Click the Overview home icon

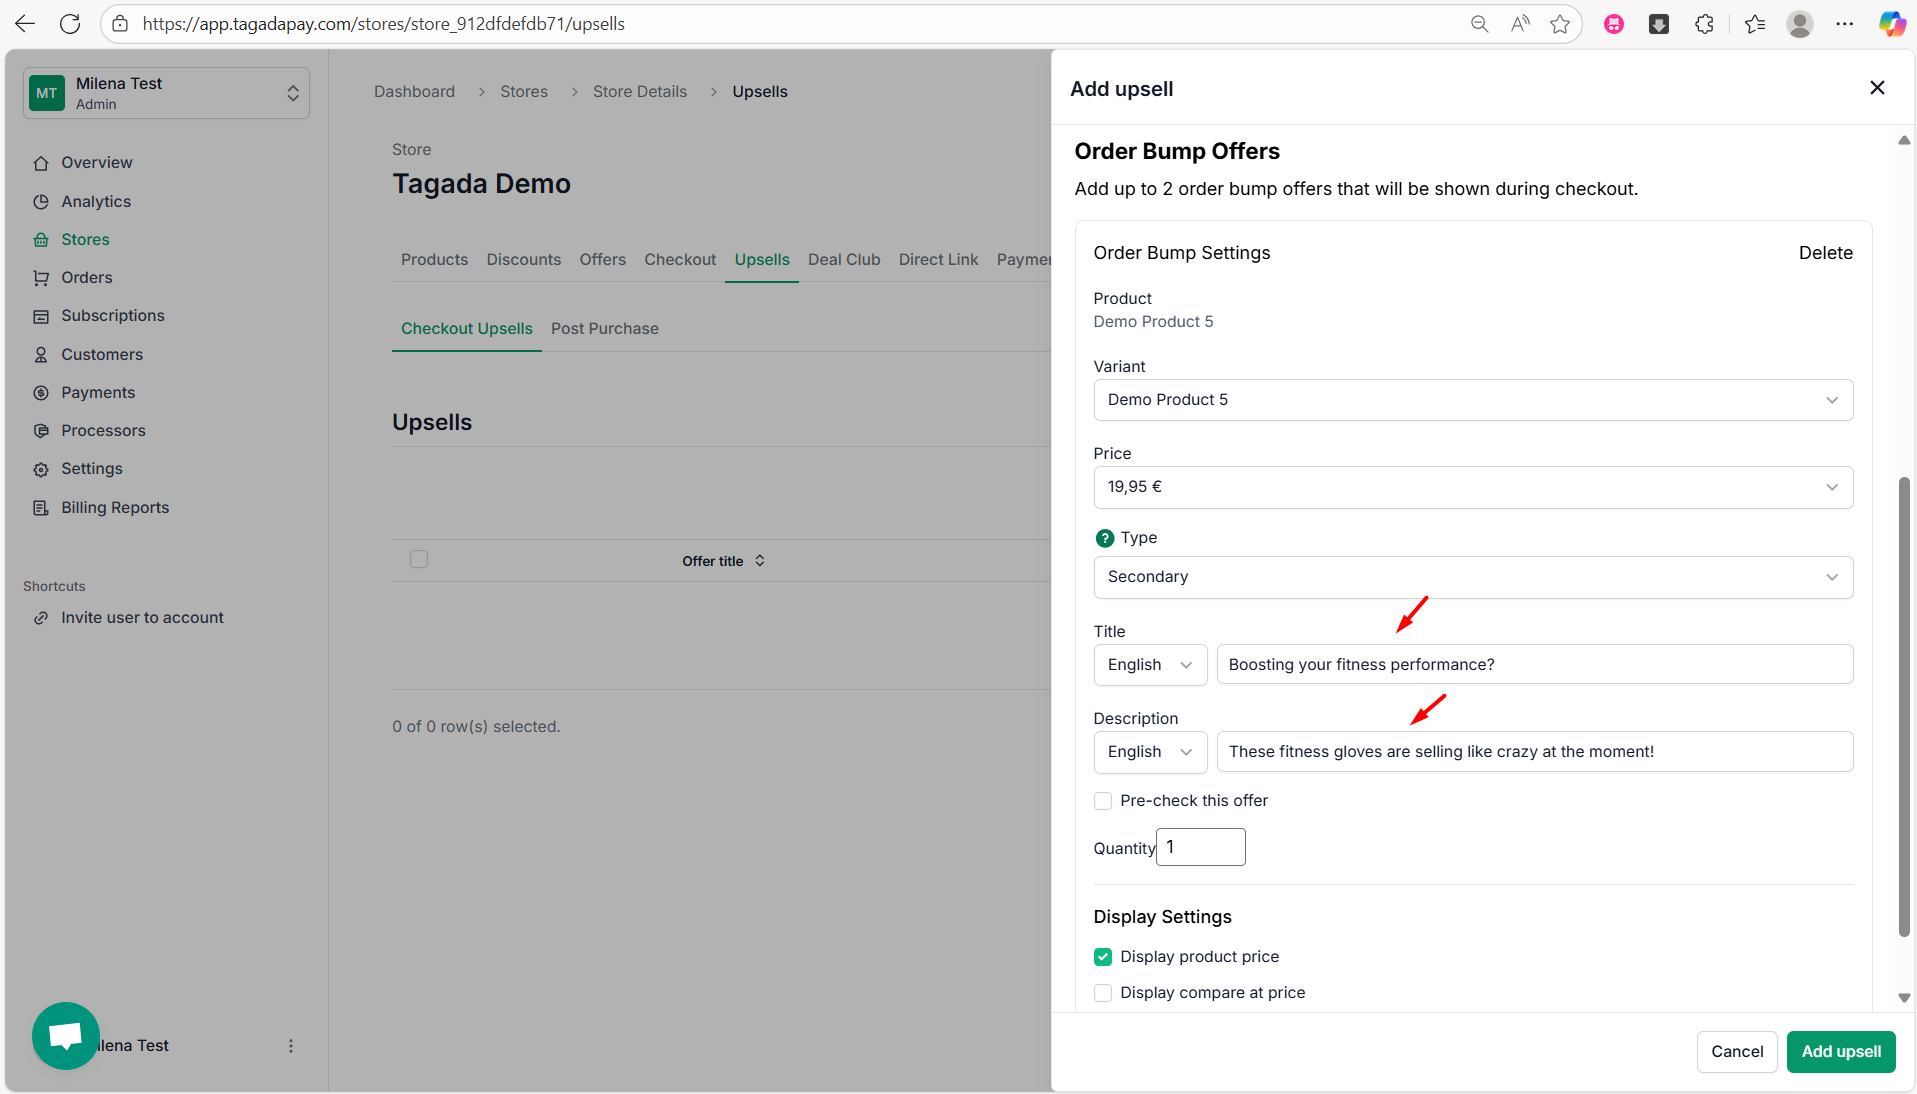[41, 163]
